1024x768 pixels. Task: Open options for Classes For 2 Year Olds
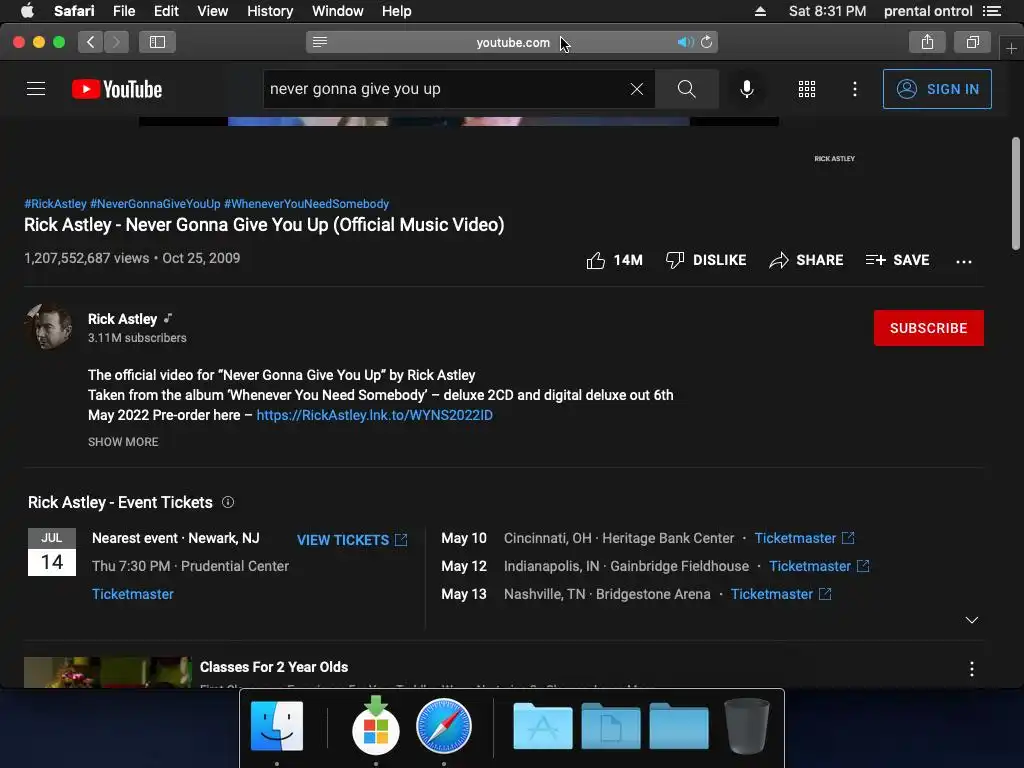[x=972, y=669]
